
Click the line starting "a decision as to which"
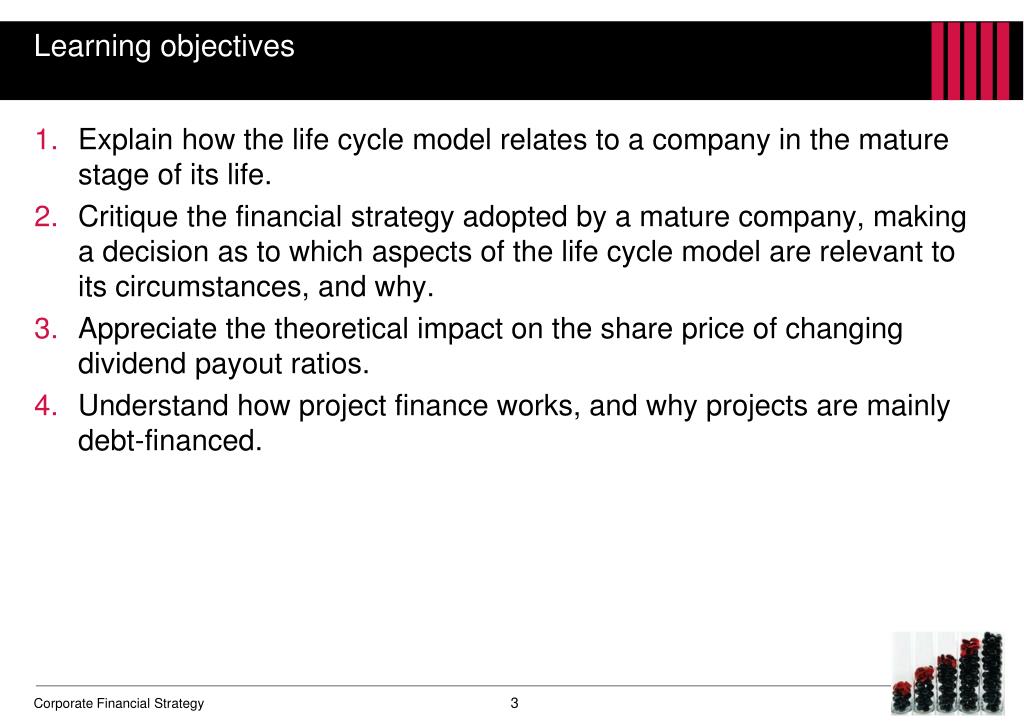tap(516, 252)
